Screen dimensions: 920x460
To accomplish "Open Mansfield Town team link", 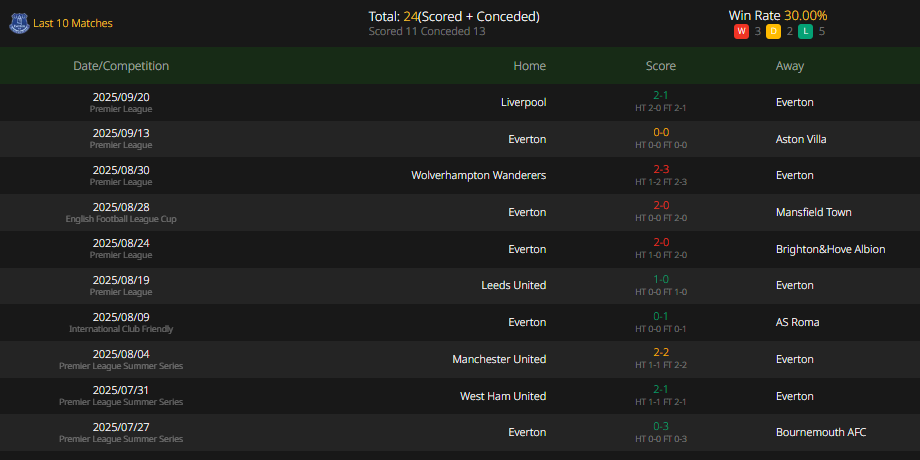I will point(813,212).
